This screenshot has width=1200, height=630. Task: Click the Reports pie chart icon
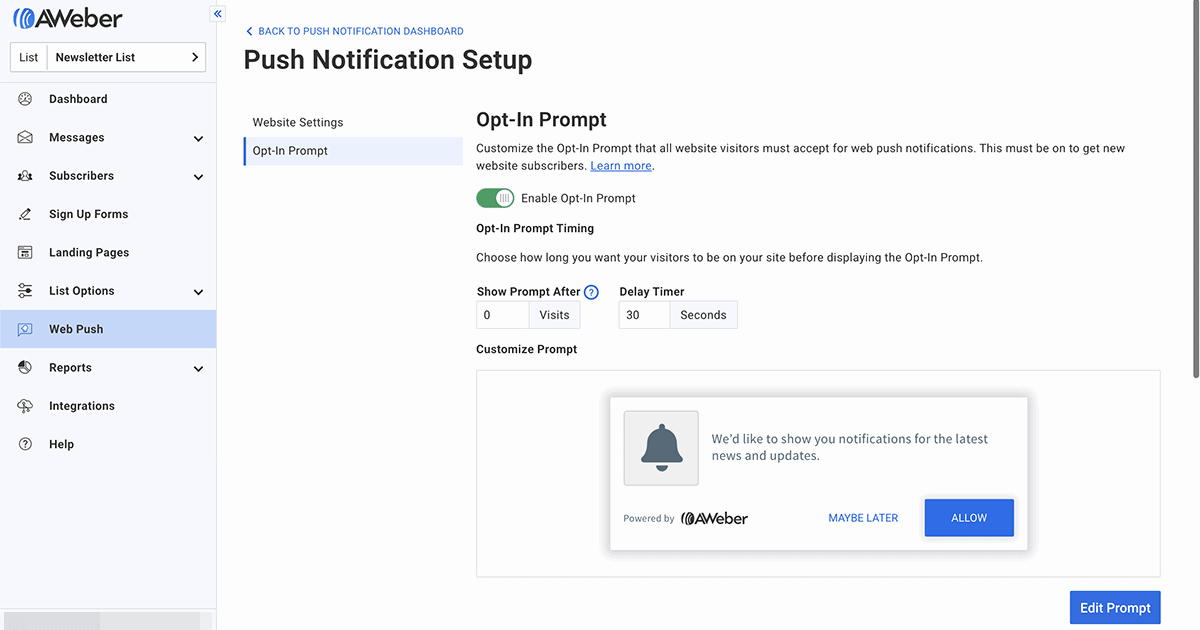click(25, 367)
